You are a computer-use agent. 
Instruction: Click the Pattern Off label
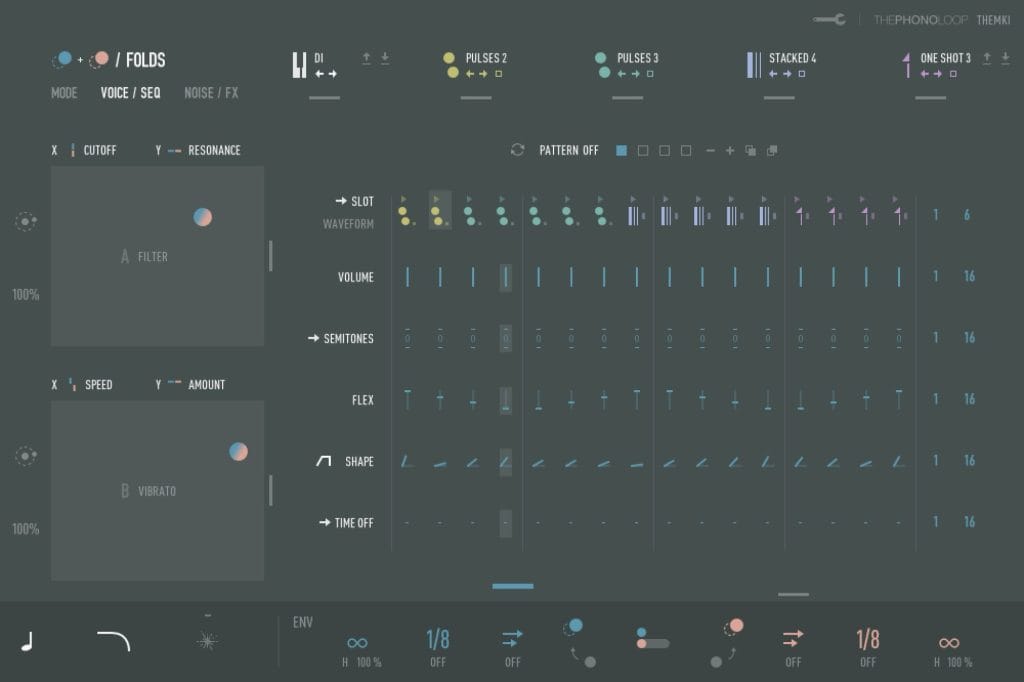click(569, 150)
